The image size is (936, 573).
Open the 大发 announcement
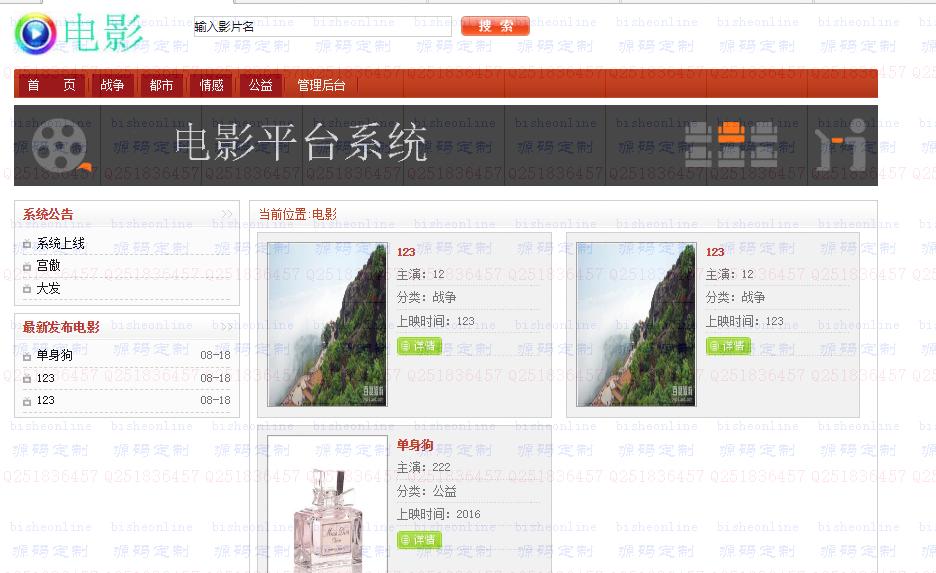point(48,288)
